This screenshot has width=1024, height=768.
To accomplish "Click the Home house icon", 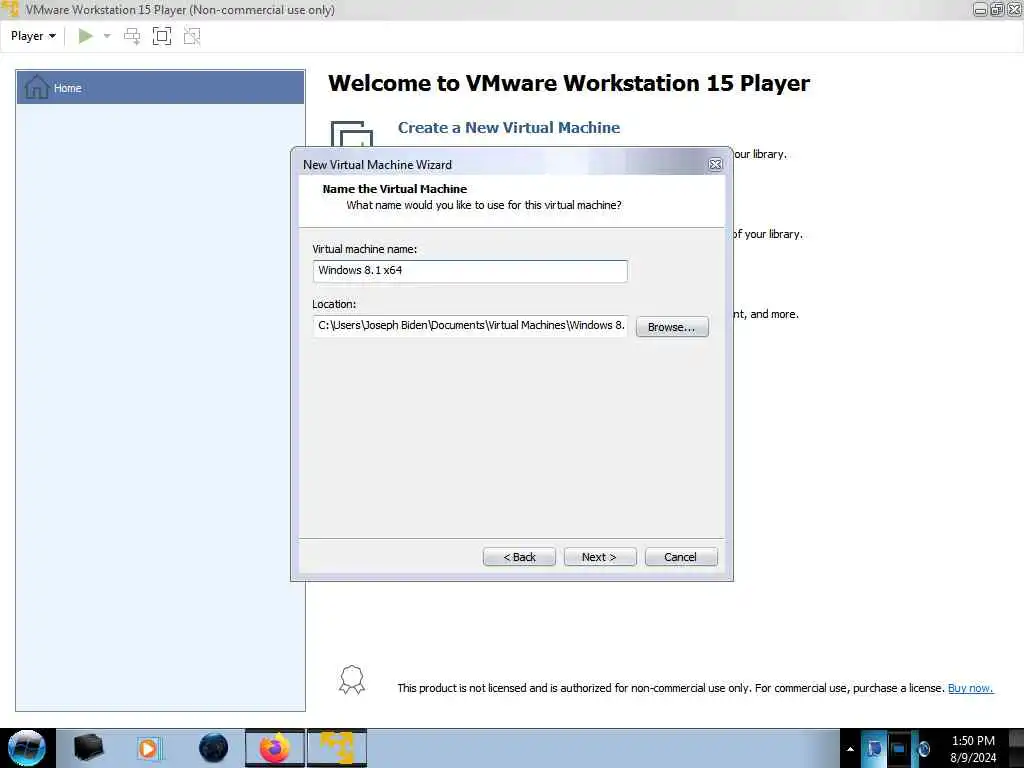I will coord(37,87).
